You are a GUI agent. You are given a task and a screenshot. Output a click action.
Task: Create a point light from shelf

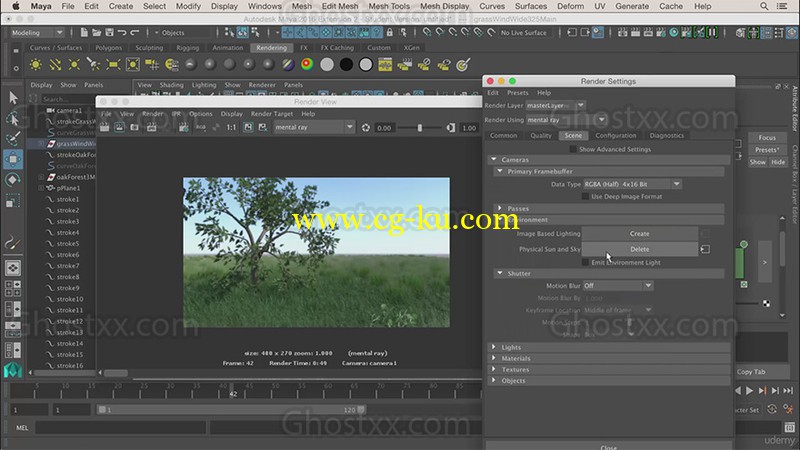[x=74, y=65]
